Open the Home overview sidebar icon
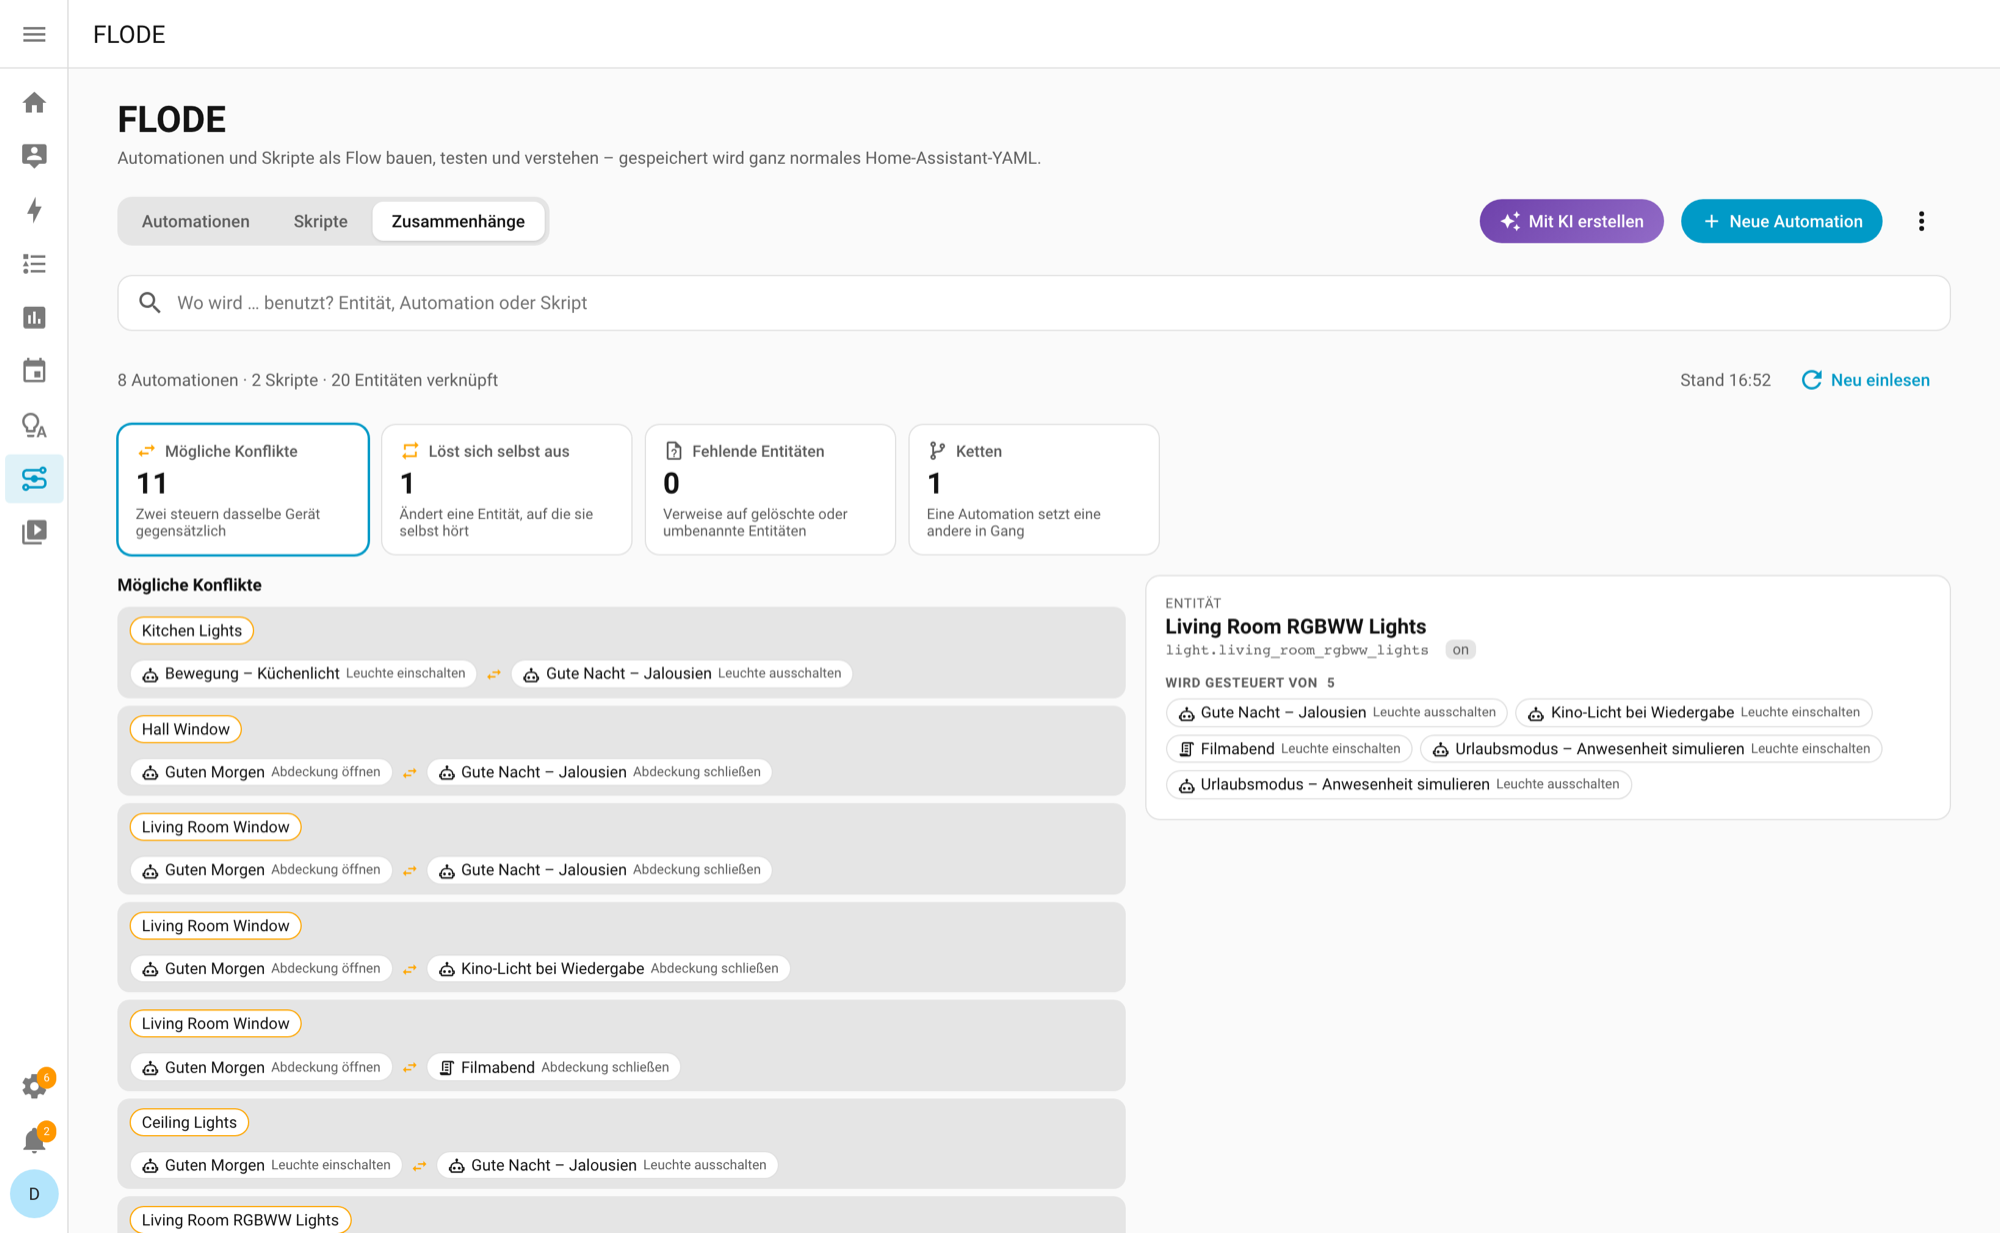 (x=34, y=103)
